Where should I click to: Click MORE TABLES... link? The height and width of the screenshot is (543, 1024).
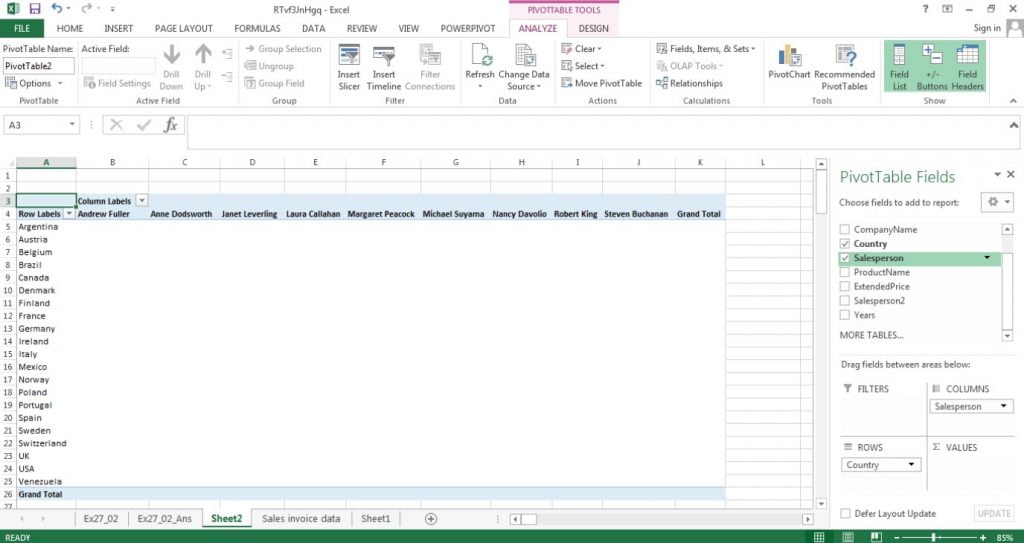tap(871, 335)
